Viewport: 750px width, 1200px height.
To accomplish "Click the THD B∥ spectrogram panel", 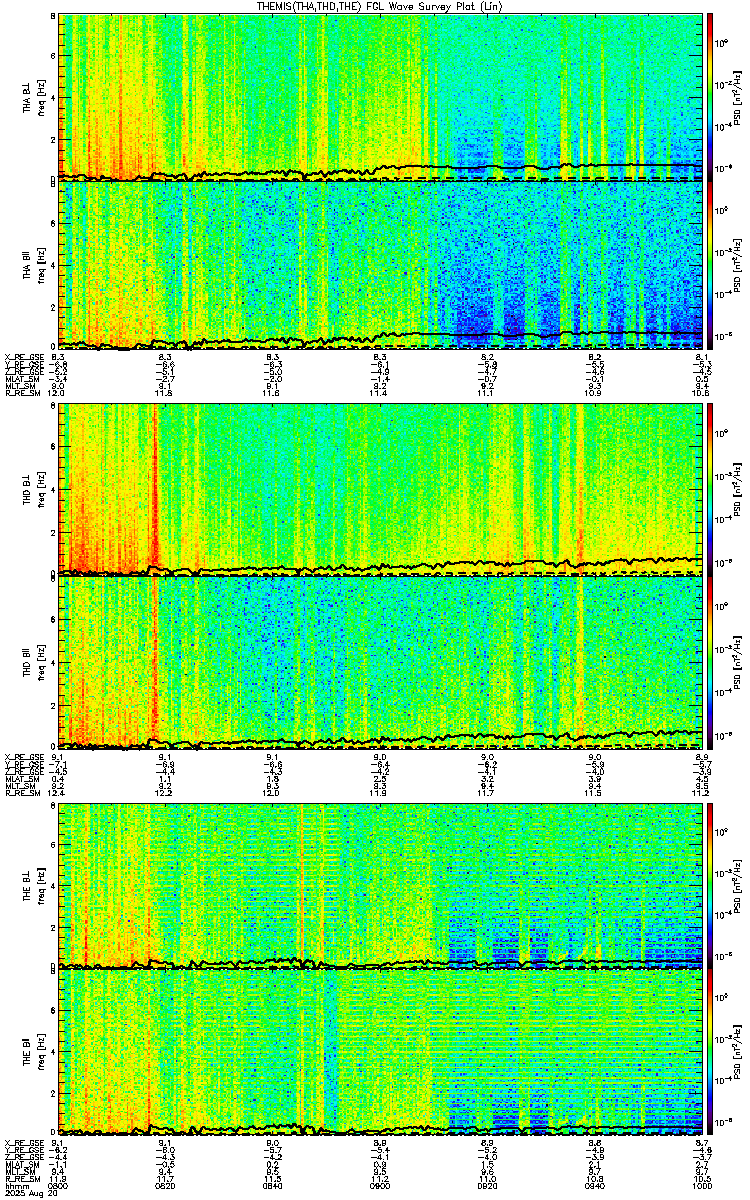I will tap(381, 662).
